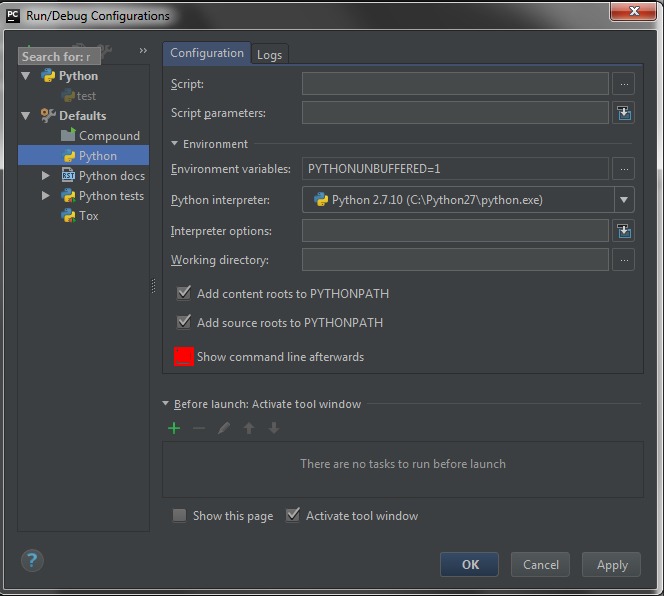Screen dimensions: 664x596
Task: Collapse the Before launch section
Action: 166,404
